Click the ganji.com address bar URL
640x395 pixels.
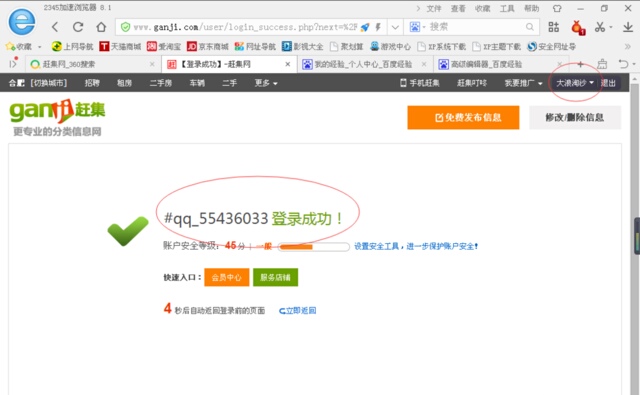[245, 27]
